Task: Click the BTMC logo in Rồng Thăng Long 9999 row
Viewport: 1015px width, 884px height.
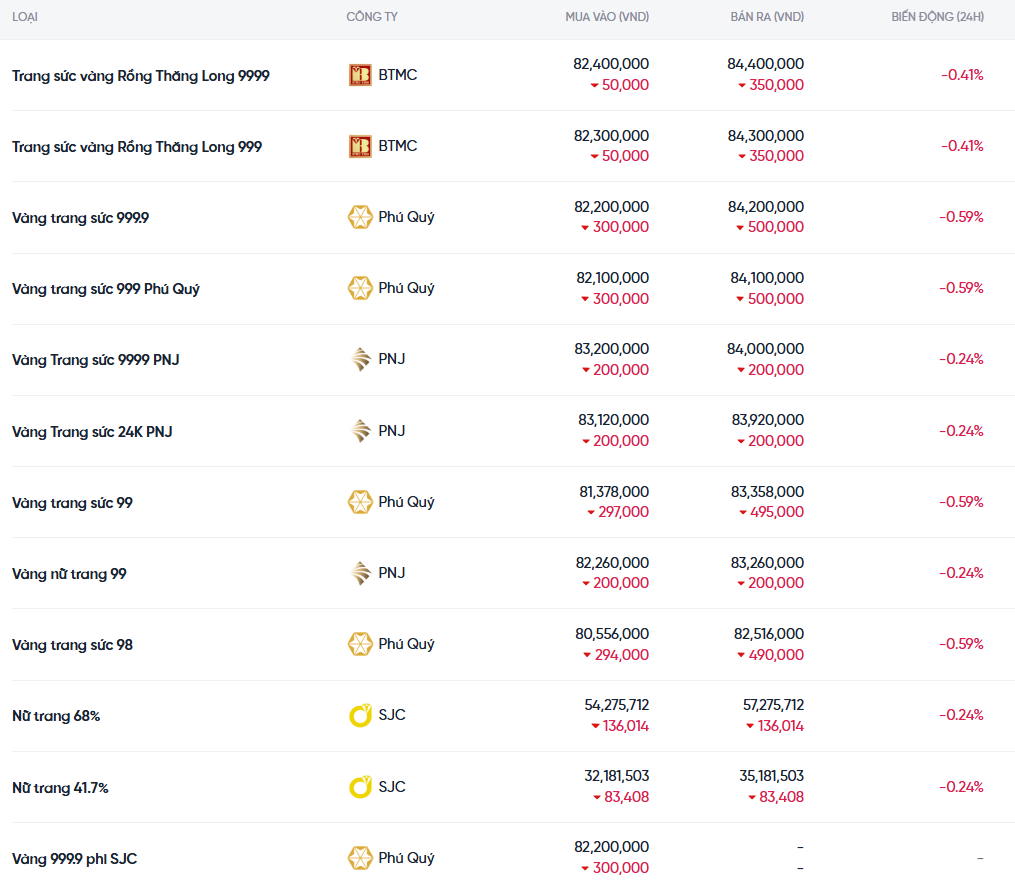Action: click(x=360, y=75)
